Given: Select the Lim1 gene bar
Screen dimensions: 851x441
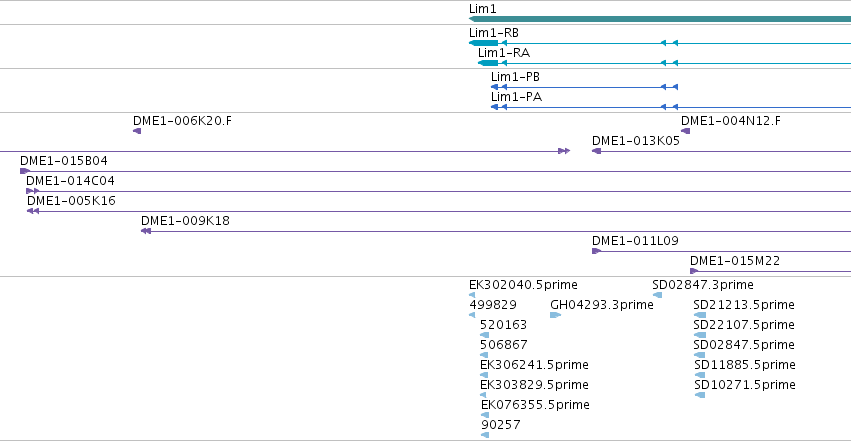Looking at the screenshot, I should [660, 20].
